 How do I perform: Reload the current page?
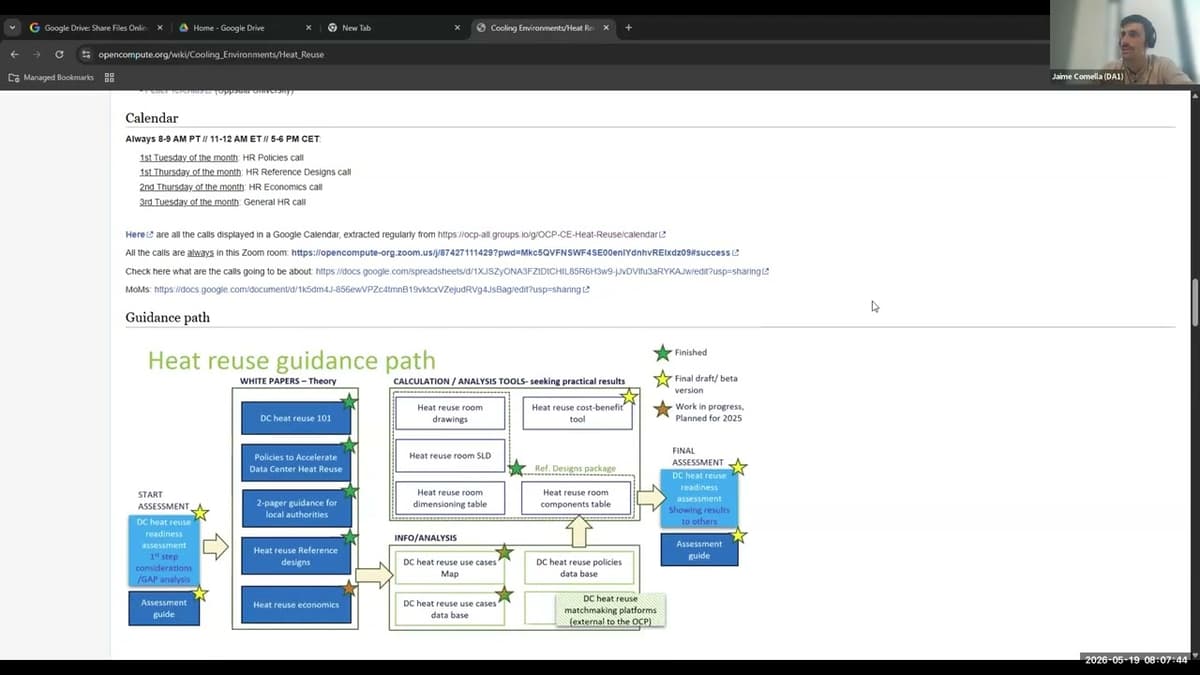pos(59,54)
